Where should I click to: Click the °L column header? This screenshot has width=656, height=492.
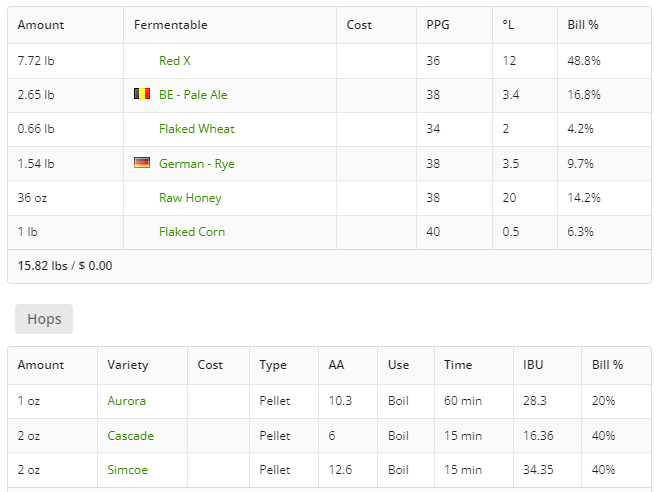pos(508,25)
